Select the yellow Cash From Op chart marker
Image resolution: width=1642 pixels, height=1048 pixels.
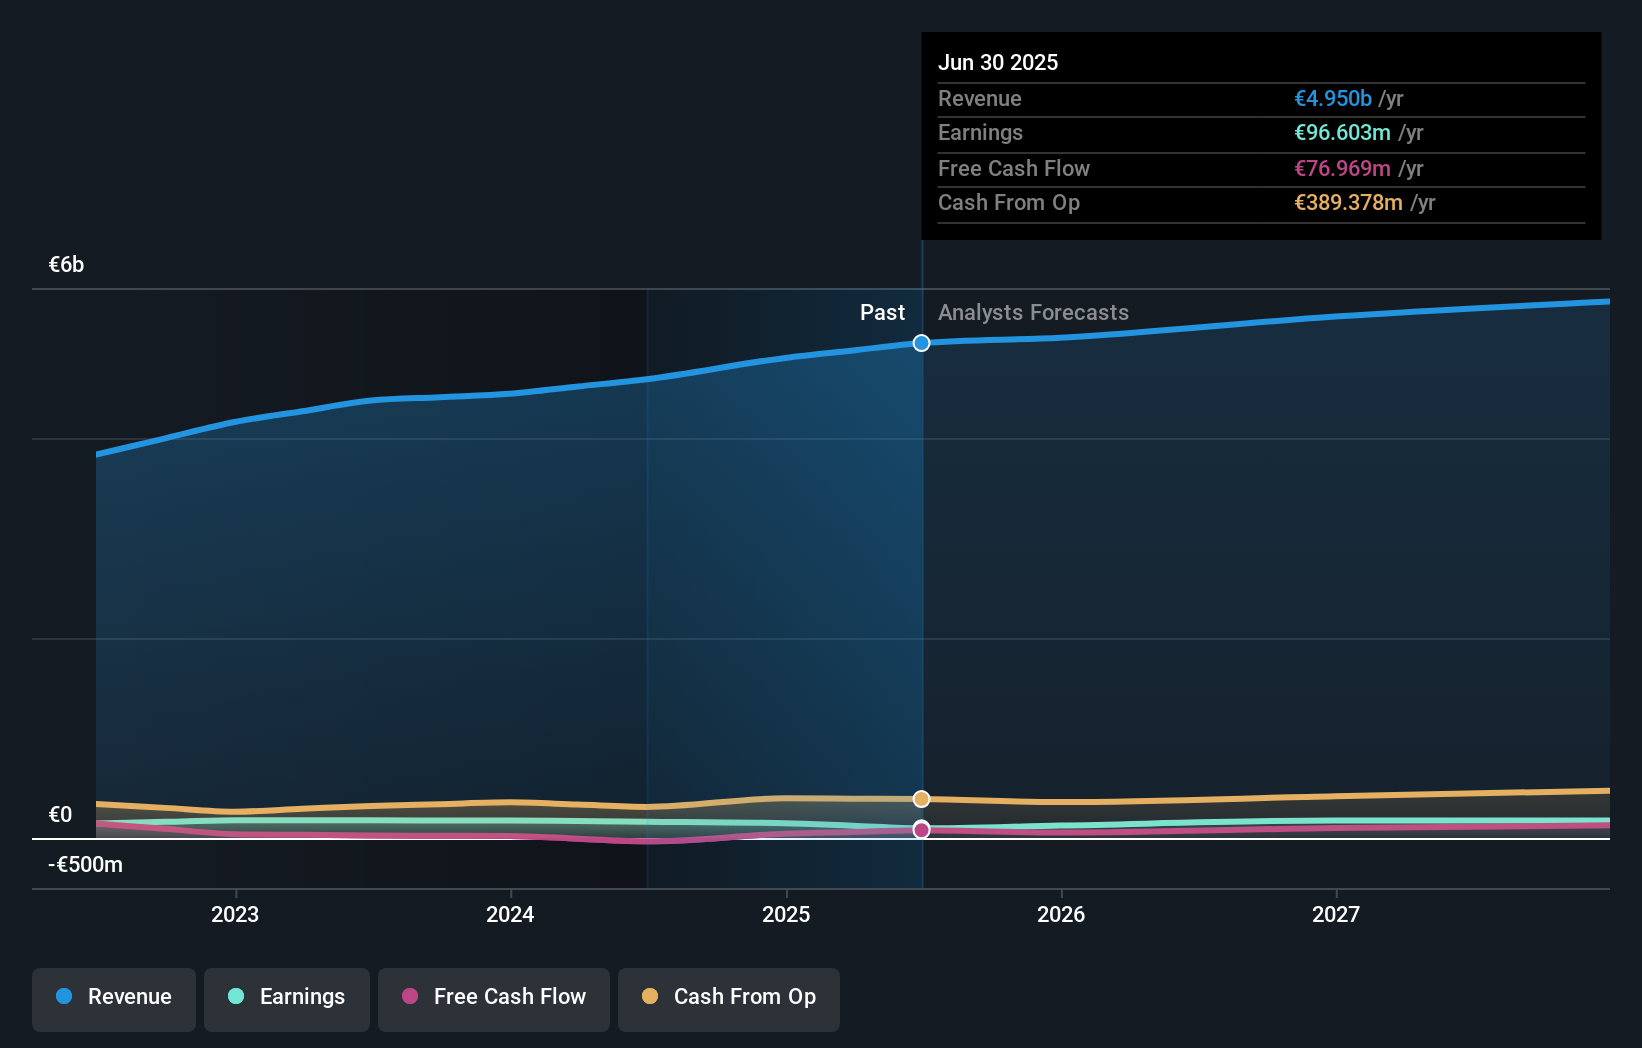tap(921, 799)
